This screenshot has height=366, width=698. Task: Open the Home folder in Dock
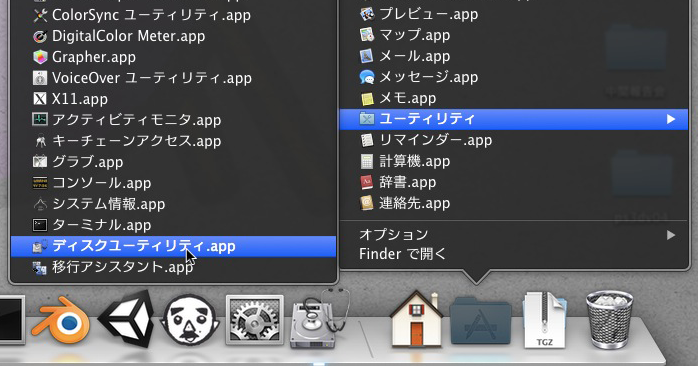(x=416, y=319)
